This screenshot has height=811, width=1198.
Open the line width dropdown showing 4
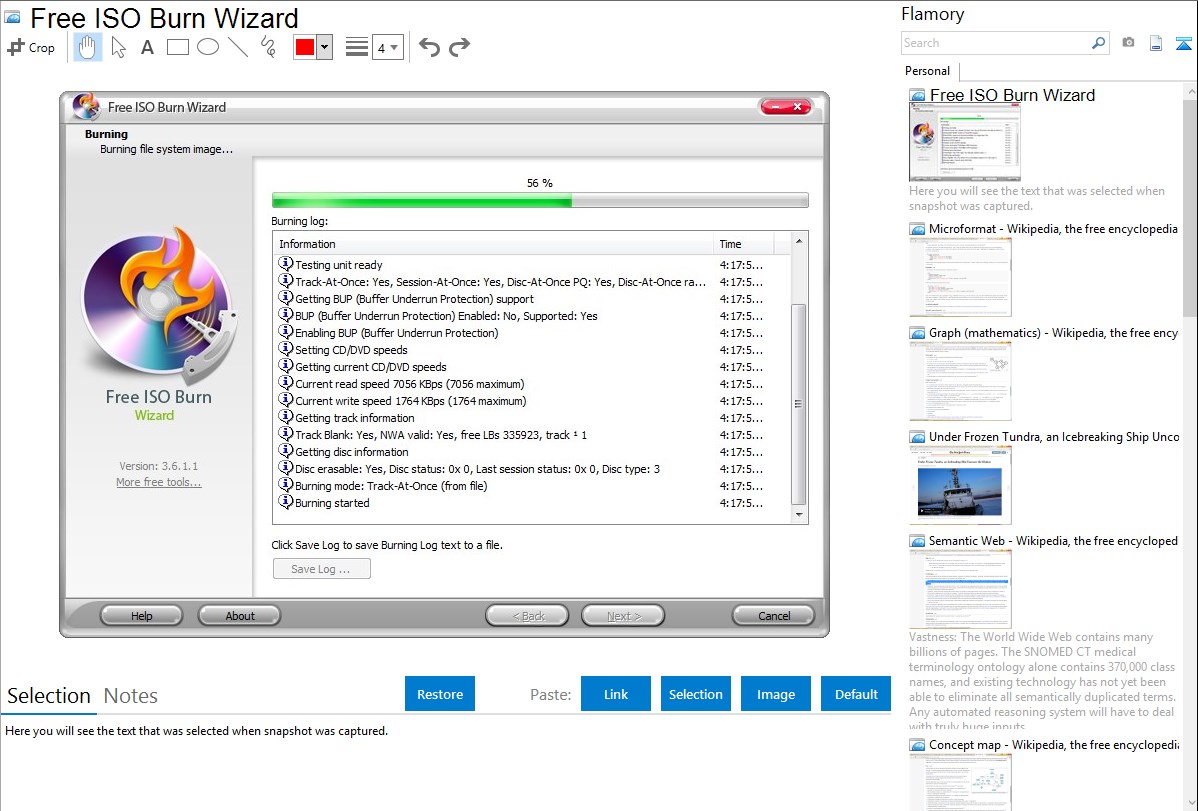click(x=388, y=47)
